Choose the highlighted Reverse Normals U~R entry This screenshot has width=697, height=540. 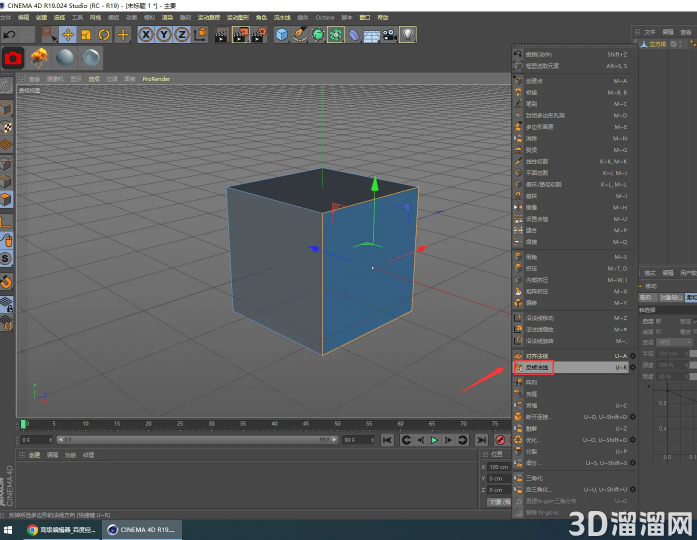click(x=572, y=368)
